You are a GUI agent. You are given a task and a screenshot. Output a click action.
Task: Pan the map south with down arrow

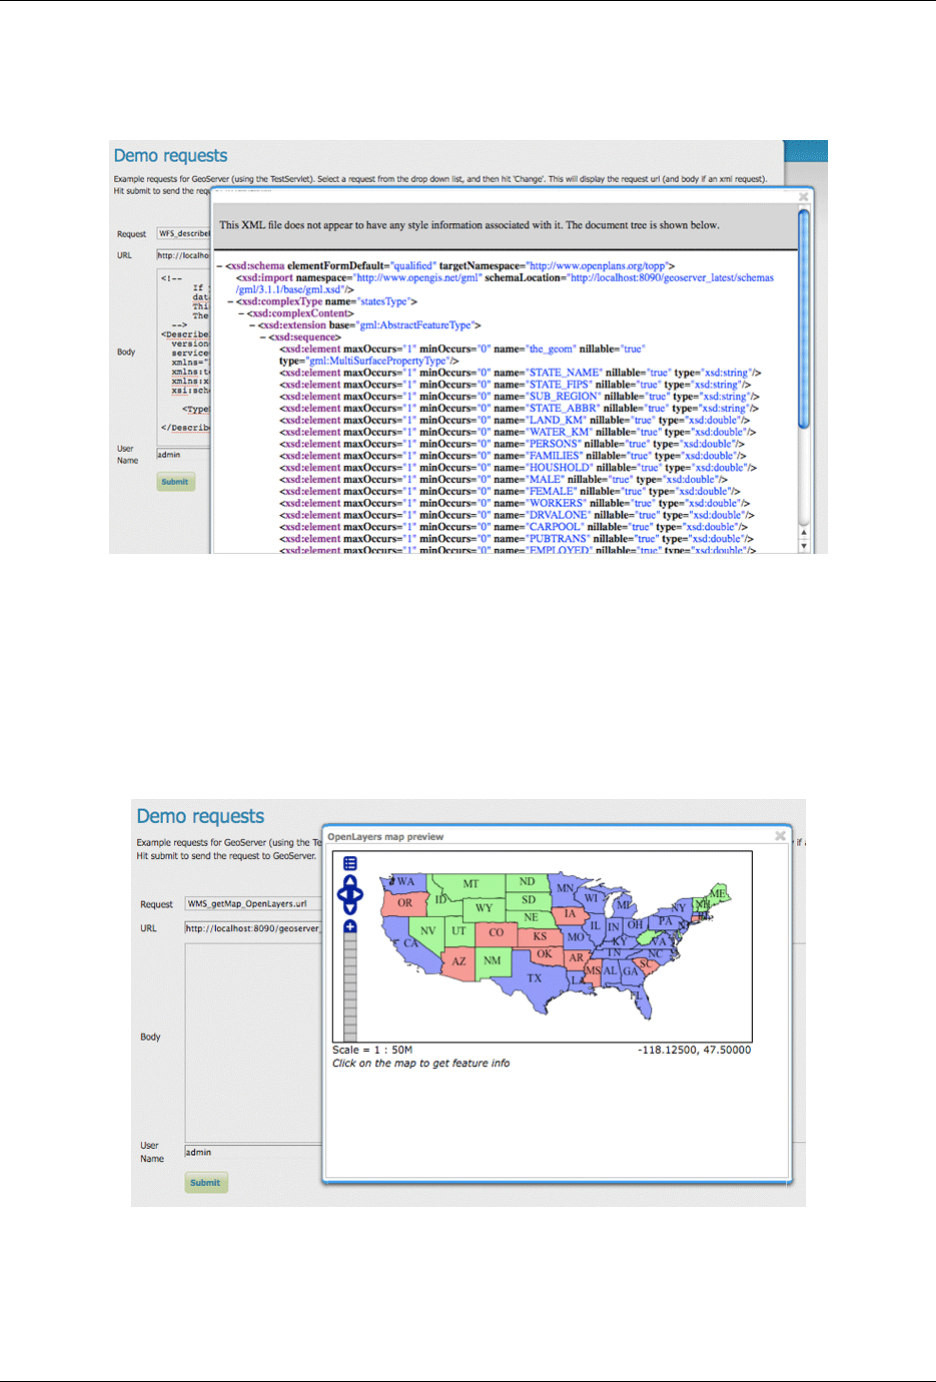[350, 908]
